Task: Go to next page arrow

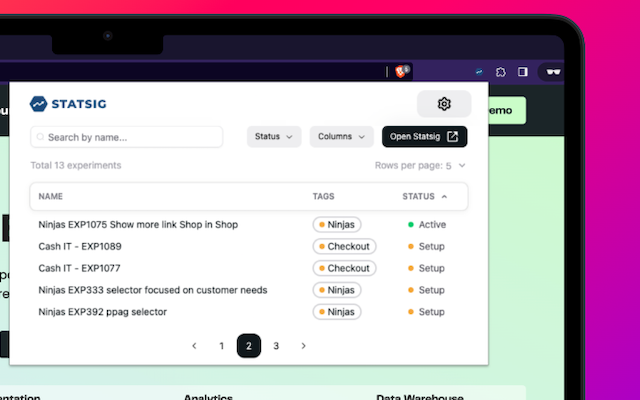Action: tap(303, 346)
